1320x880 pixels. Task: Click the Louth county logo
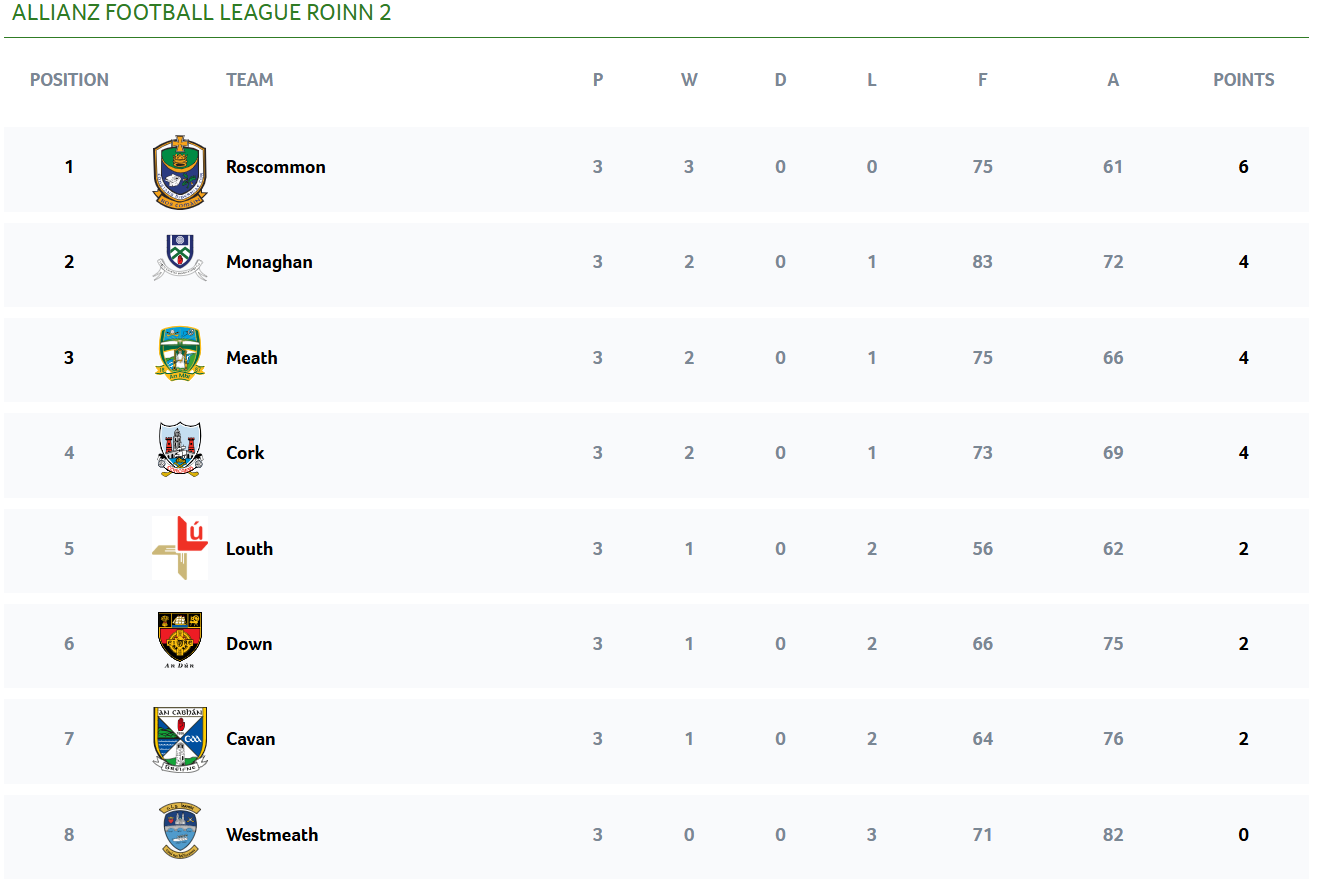[180, 547]
